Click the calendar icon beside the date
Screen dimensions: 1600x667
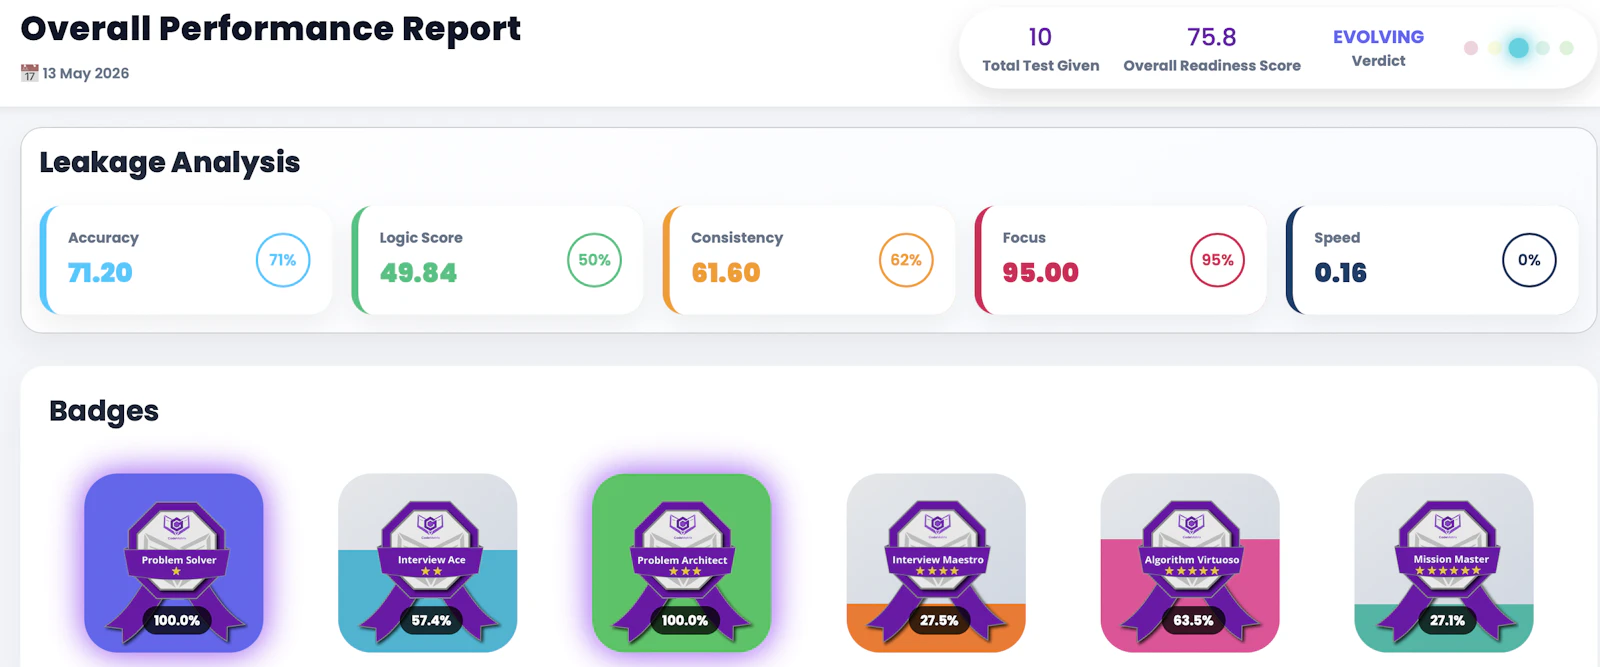[29, 73]
